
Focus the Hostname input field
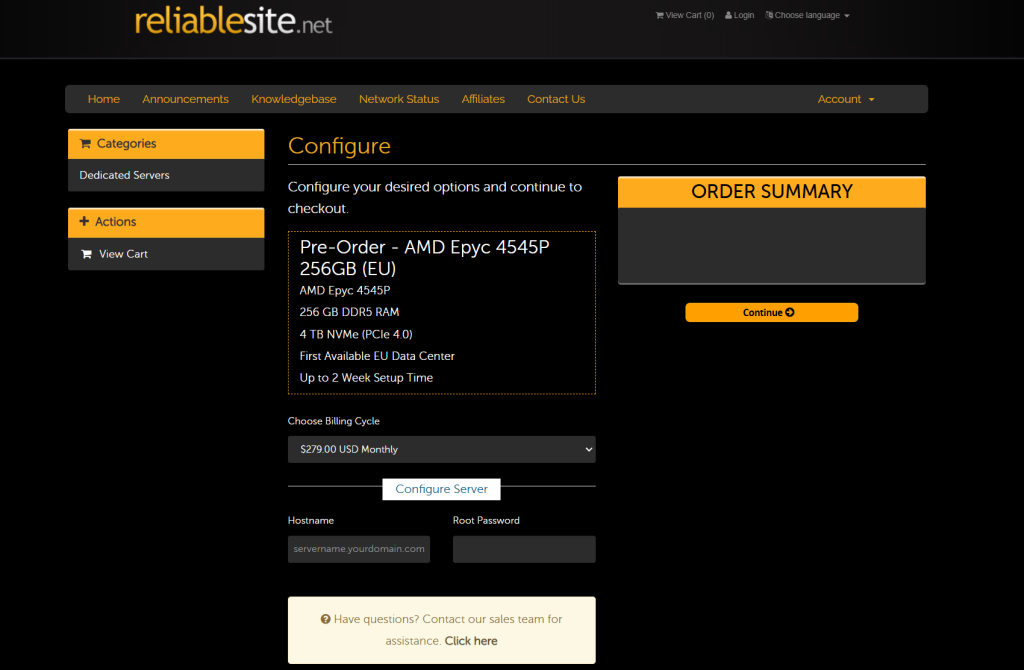(359, 549)
